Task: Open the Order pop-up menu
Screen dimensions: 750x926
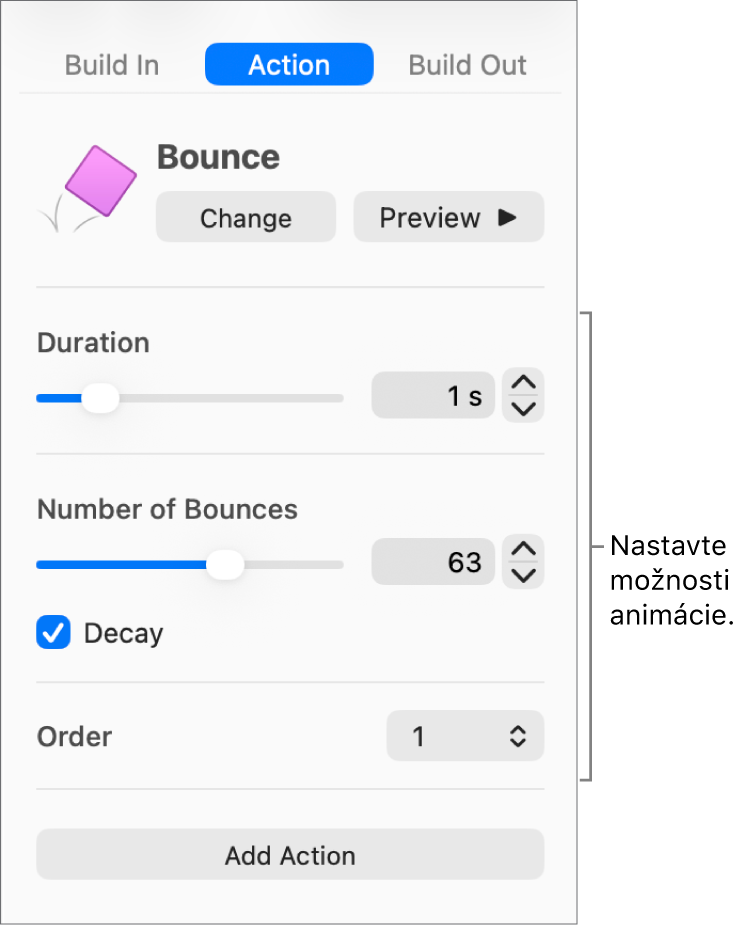Action: pyautogui.click(x=465, y=736)
